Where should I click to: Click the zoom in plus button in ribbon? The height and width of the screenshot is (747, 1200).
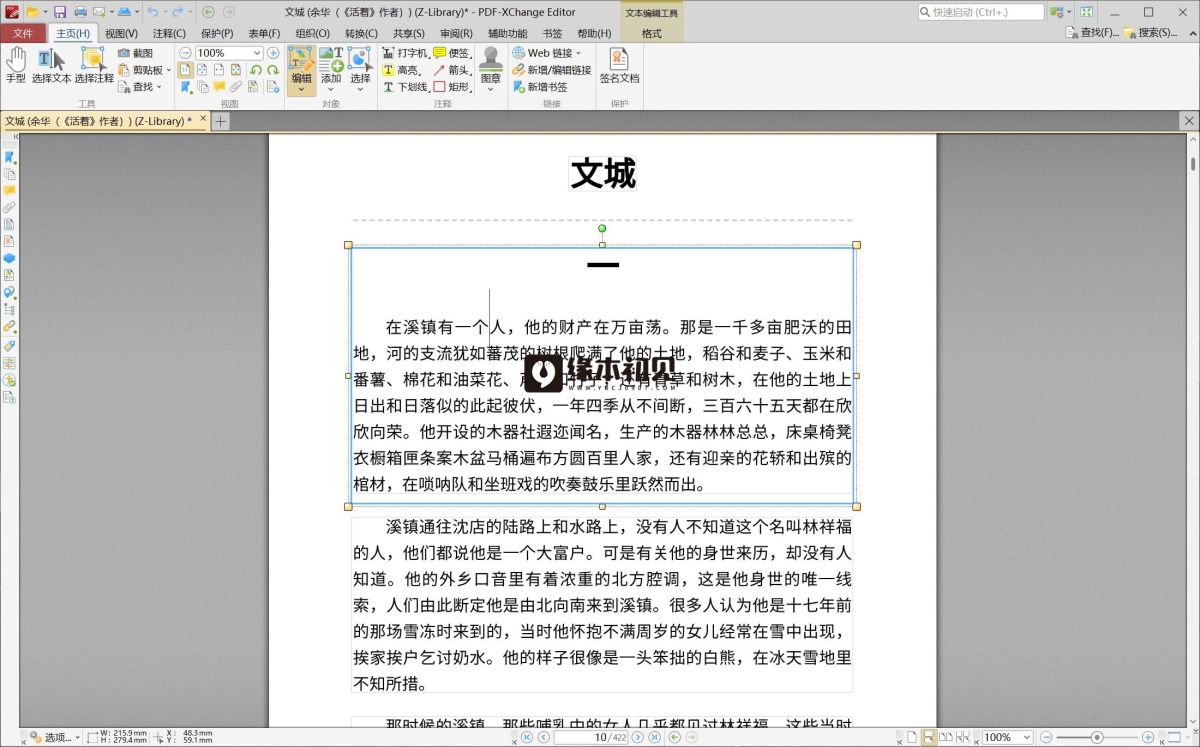point(273,53)
